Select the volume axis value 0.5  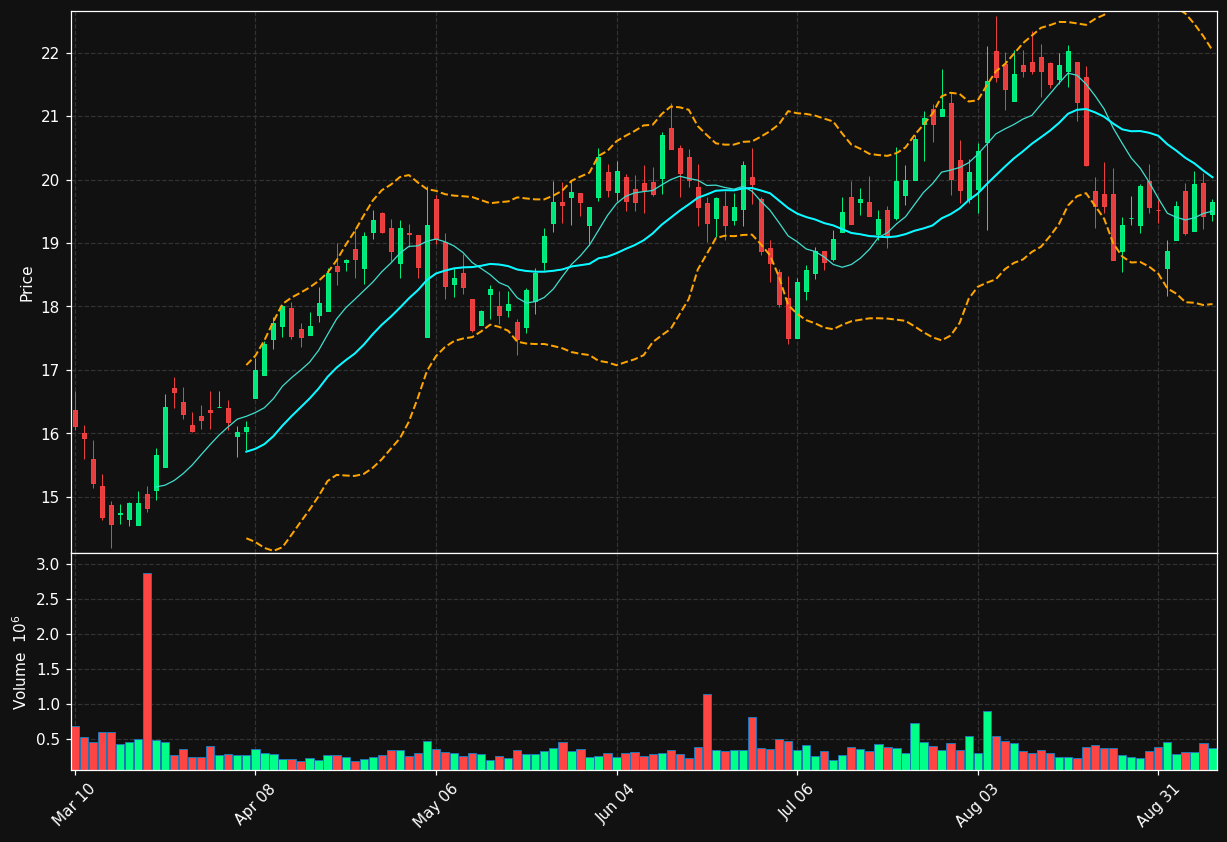click(x=50, y=740)
